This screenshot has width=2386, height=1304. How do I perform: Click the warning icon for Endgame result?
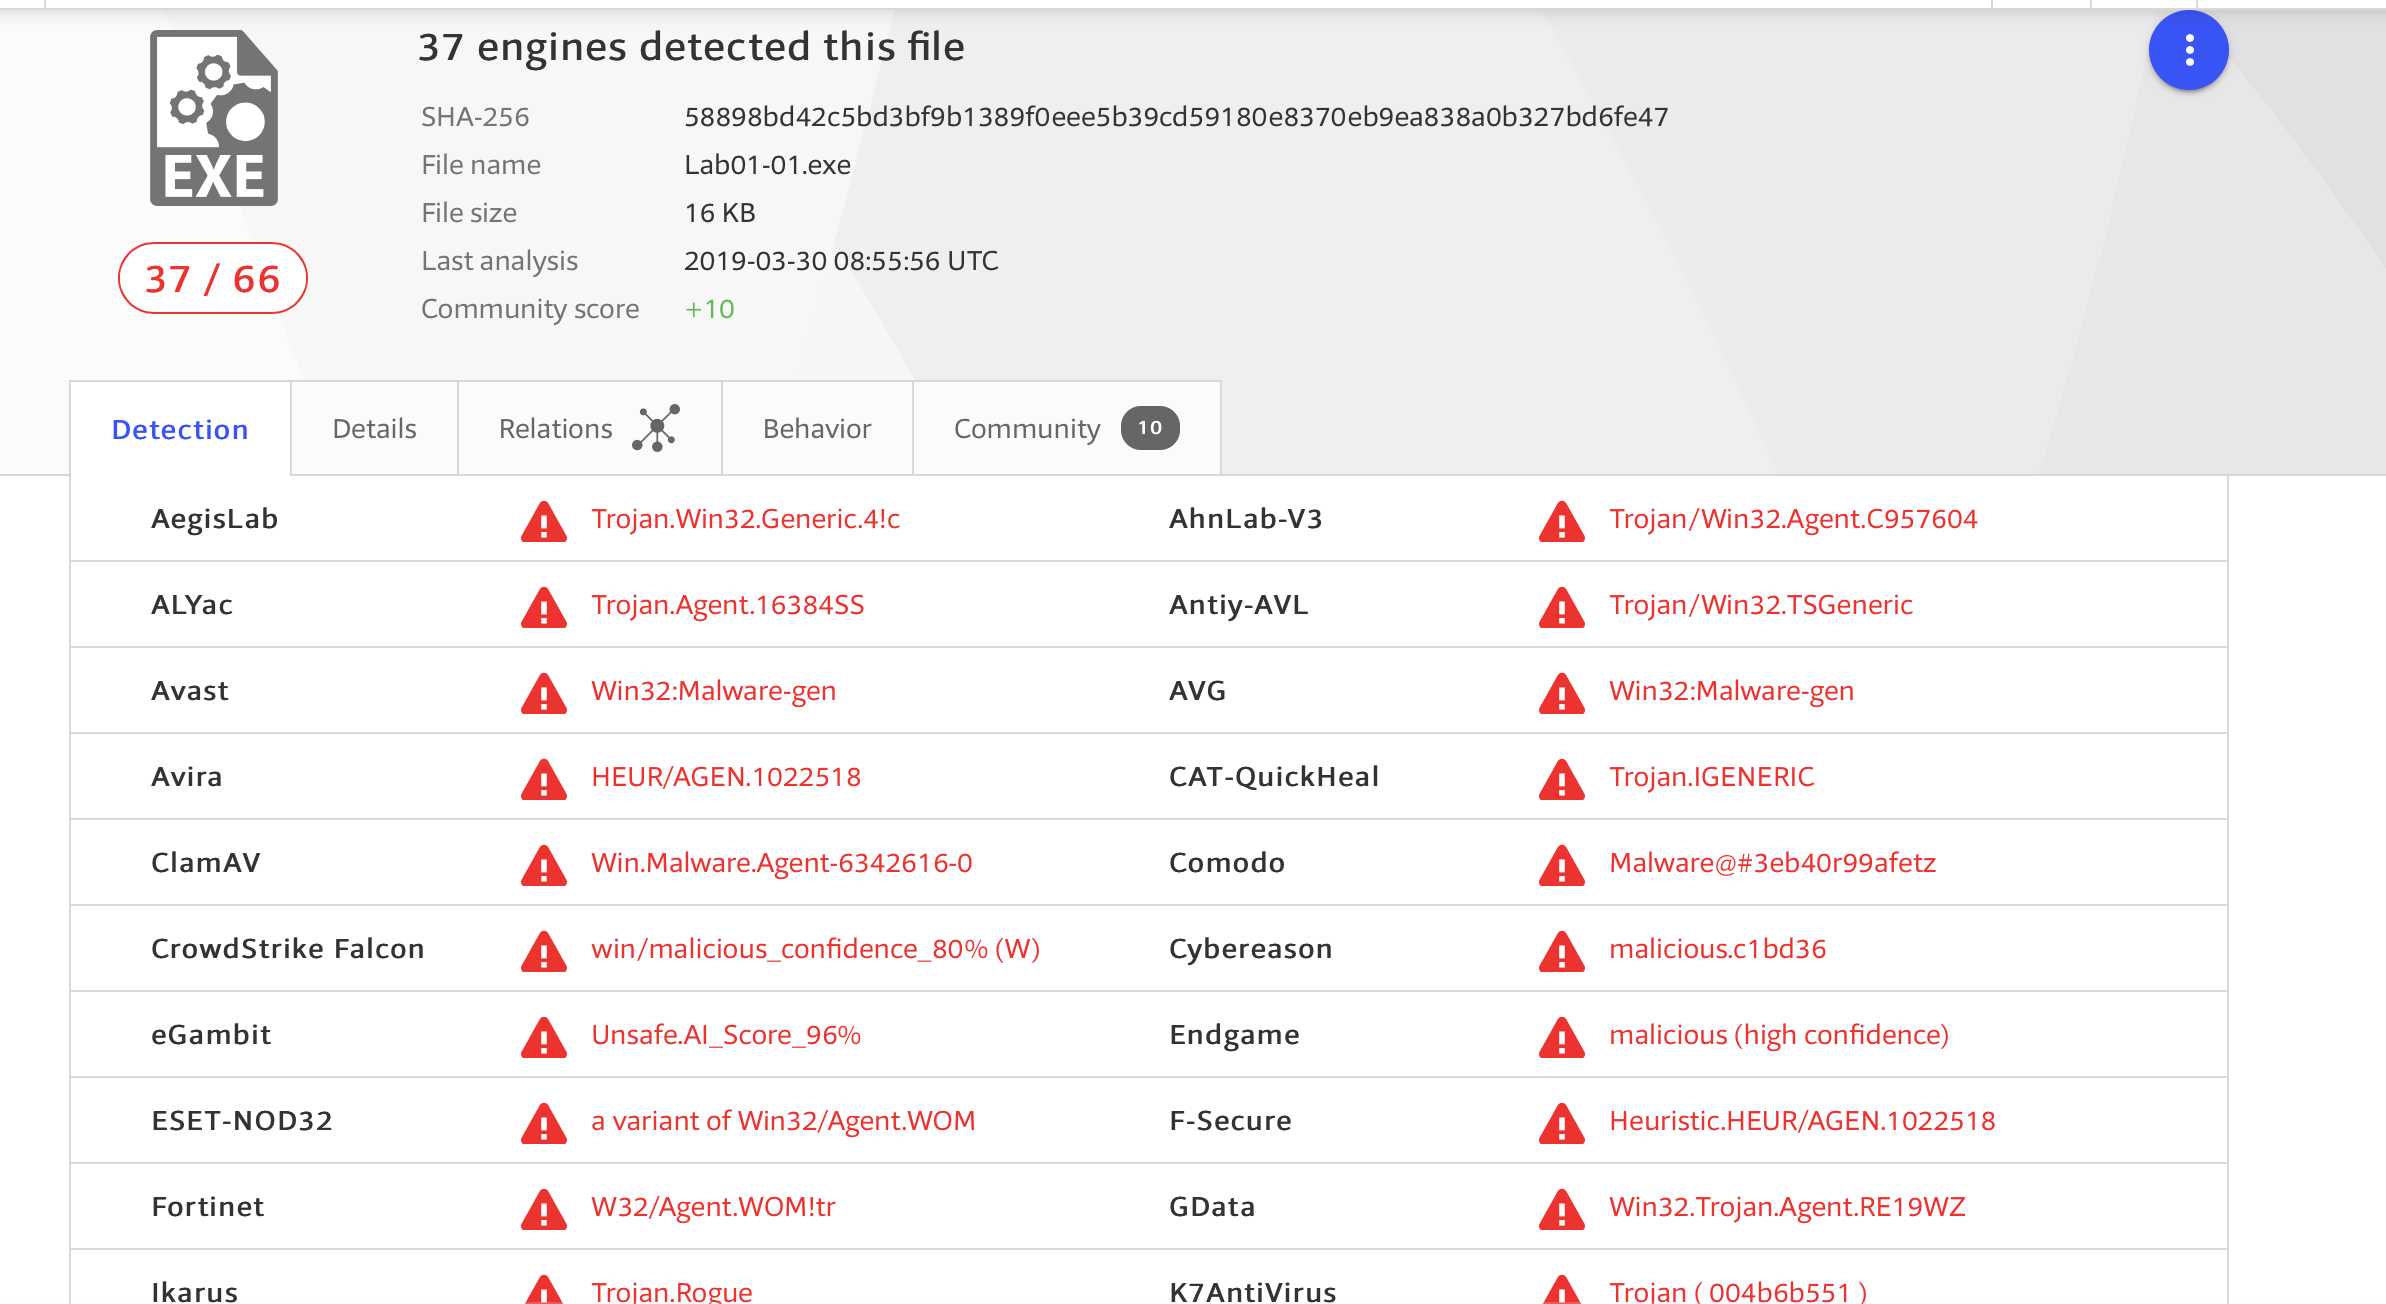tap(1561, 1038)
